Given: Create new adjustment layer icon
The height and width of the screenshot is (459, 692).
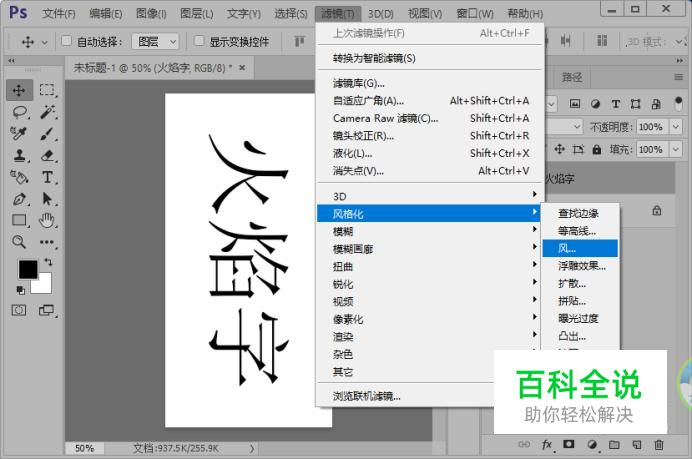Looking at the screenshot, I should [592, 444].
